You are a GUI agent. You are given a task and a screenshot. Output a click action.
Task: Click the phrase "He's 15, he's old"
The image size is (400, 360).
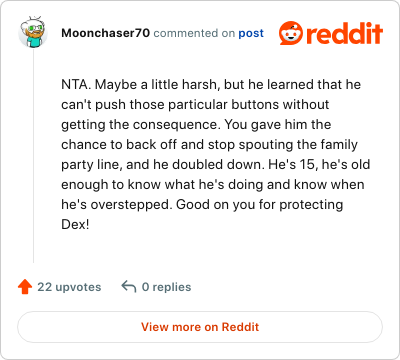319,165
